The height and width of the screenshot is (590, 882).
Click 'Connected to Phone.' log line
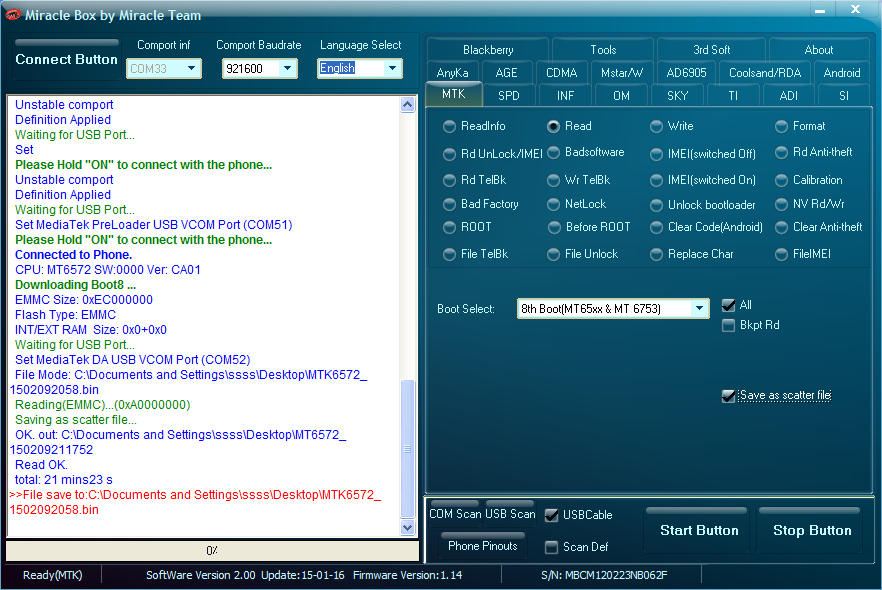(x=73, y=255)
